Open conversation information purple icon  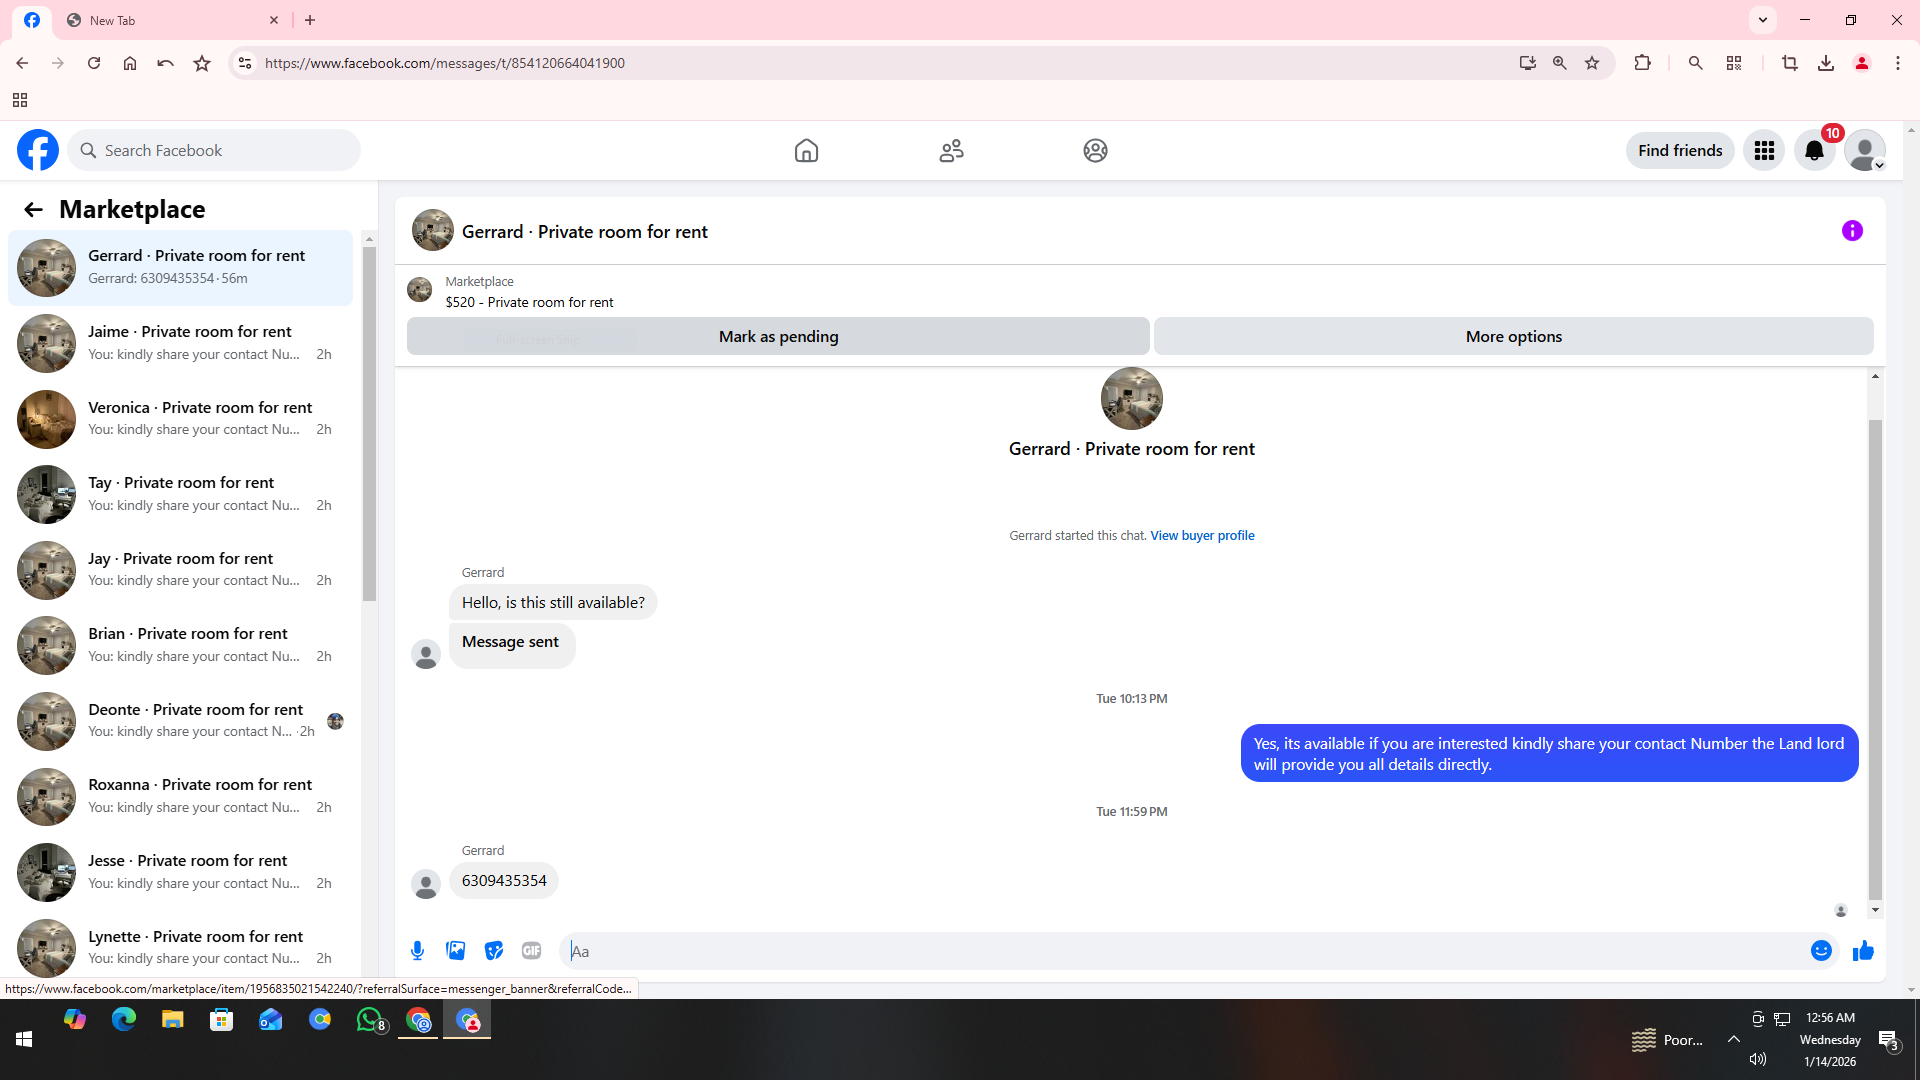click(x=1852, y=231)
